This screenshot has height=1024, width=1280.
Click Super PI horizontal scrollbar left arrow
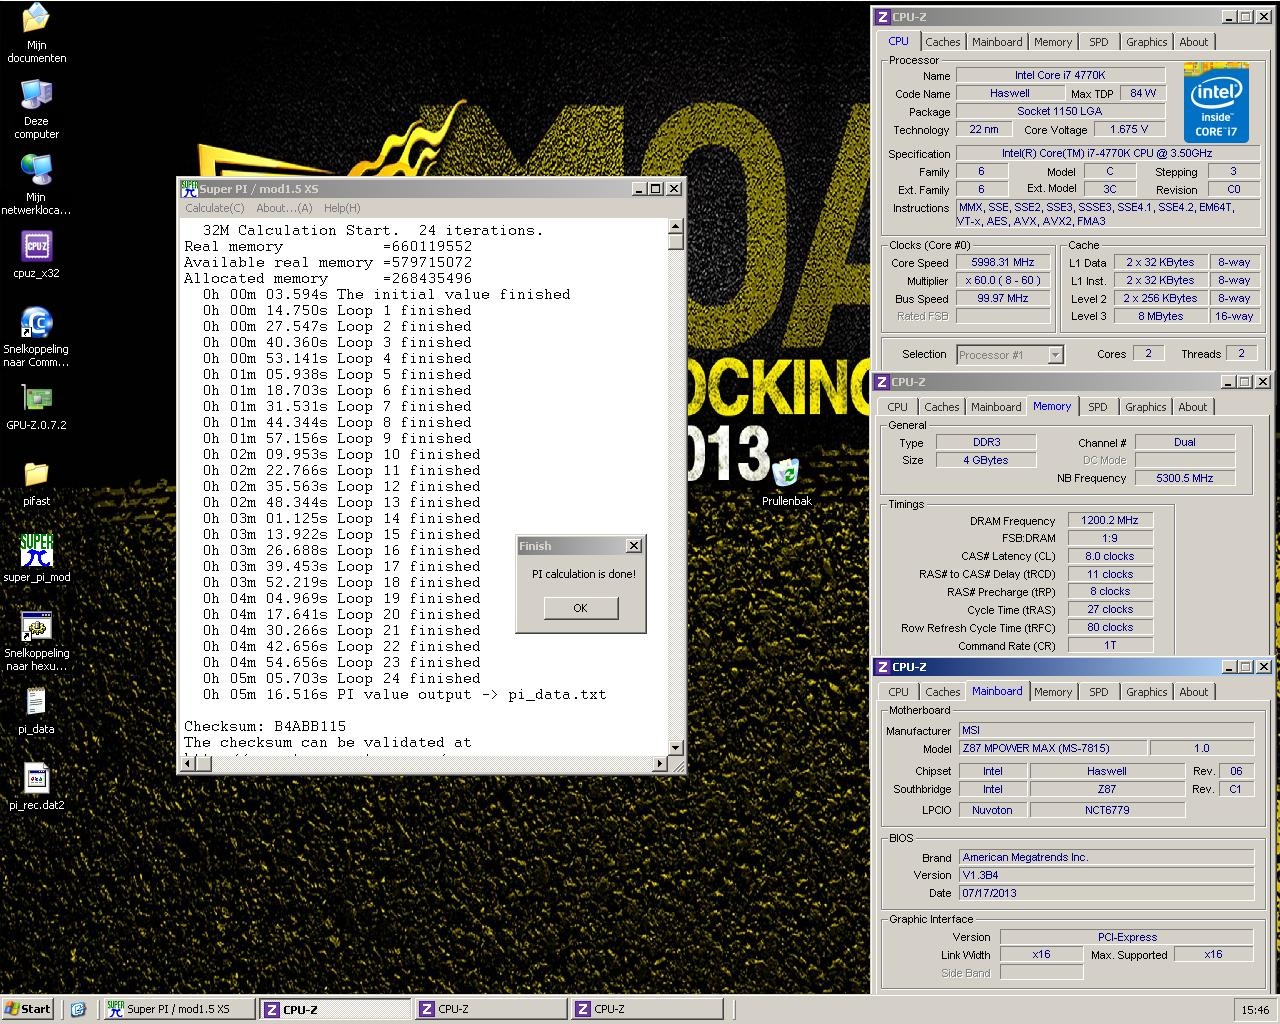pos(188,764)
